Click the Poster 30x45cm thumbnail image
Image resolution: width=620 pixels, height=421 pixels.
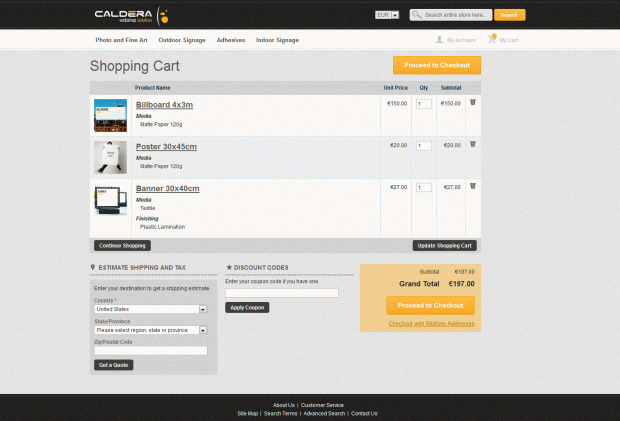click(110, 157)
